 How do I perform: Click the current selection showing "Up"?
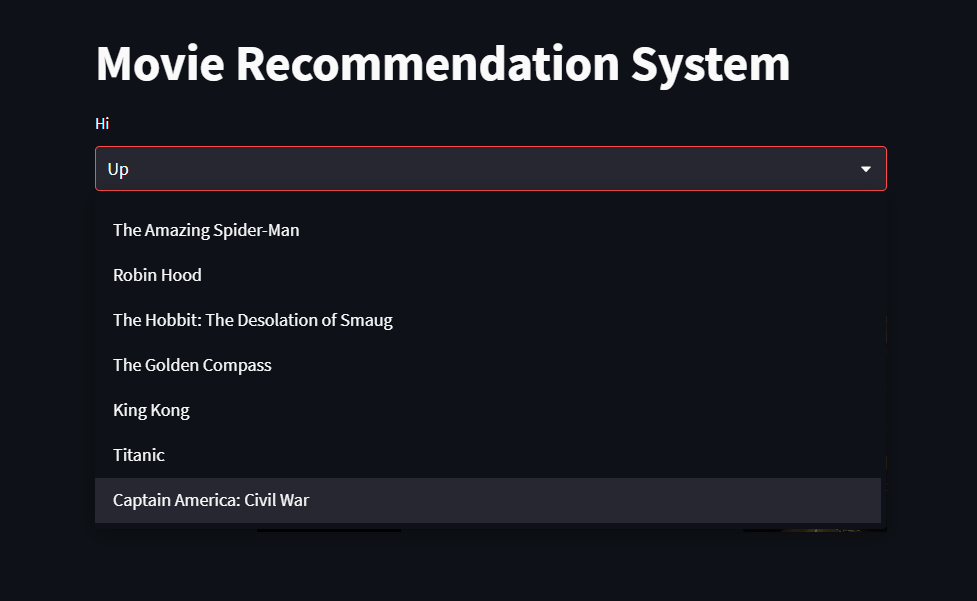coord(118,169)
